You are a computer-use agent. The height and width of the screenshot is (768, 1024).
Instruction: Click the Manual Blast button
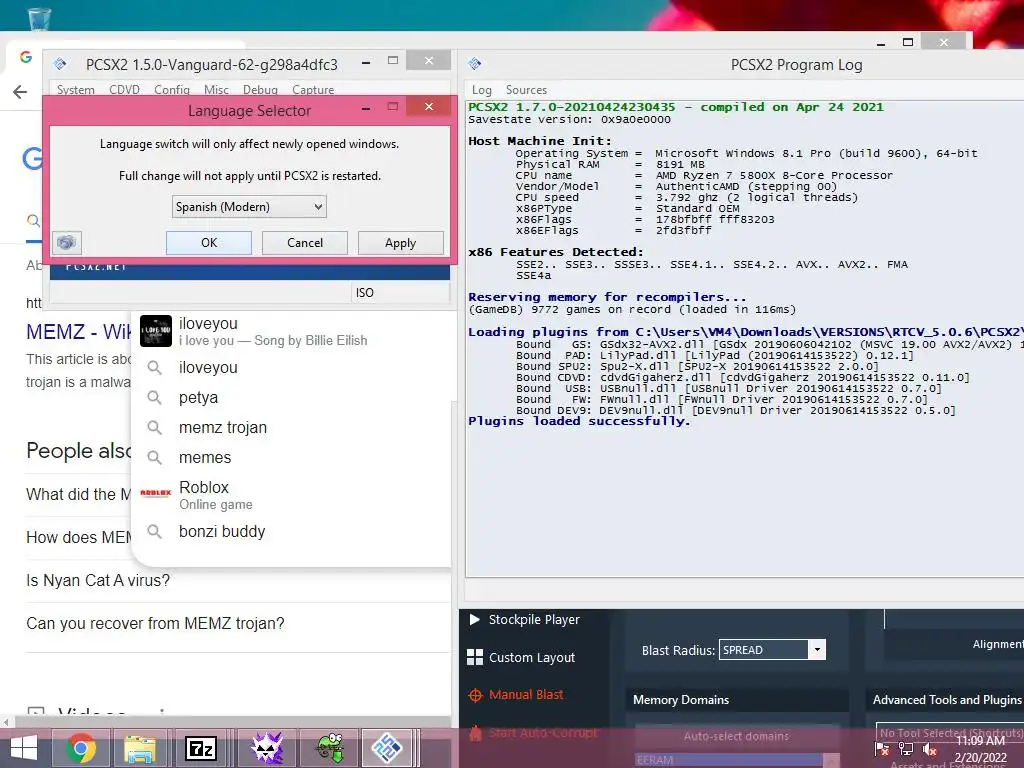tap(526, 695)
